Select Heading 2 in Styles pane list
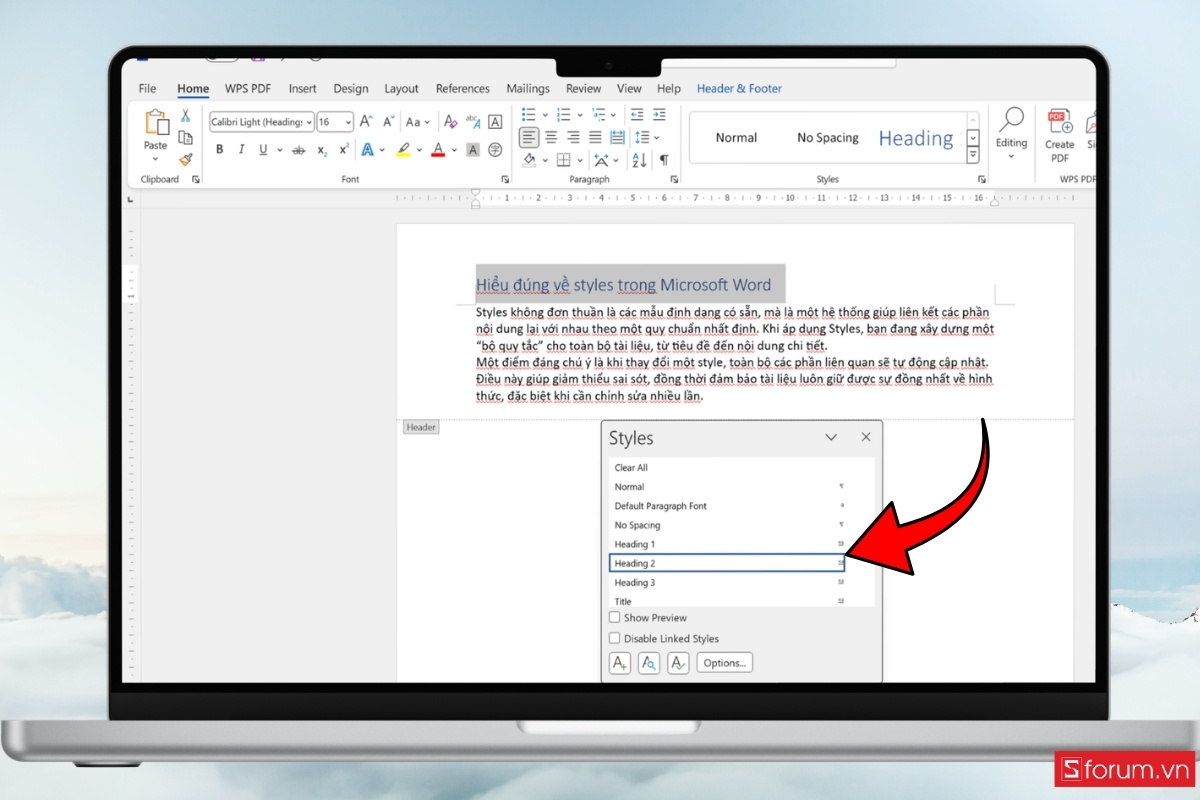This screenshot has width=1200, height=800. [729, 563]
